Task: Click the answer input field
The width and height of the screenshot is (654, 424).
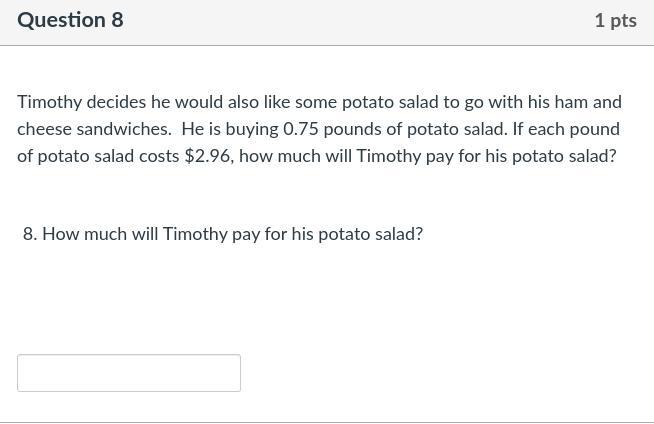Action: click(x=129, y=373)
